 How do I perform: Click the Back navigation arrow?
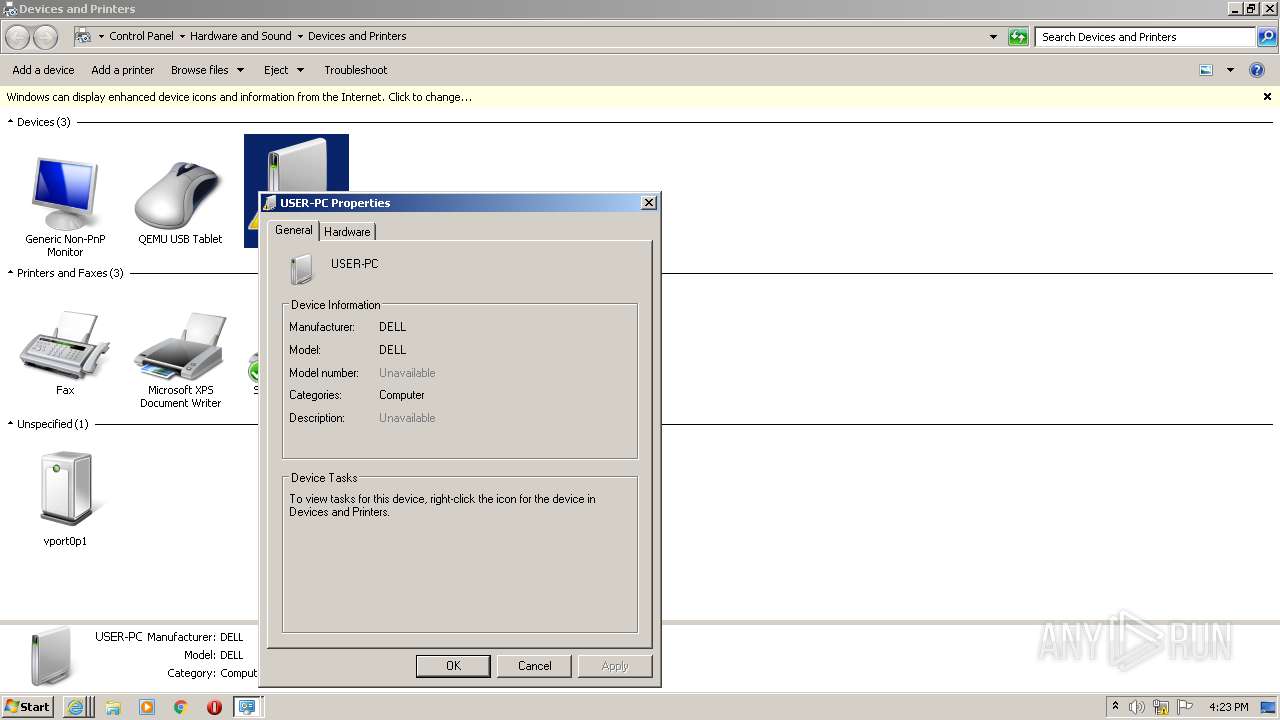(x=17, y=37)
